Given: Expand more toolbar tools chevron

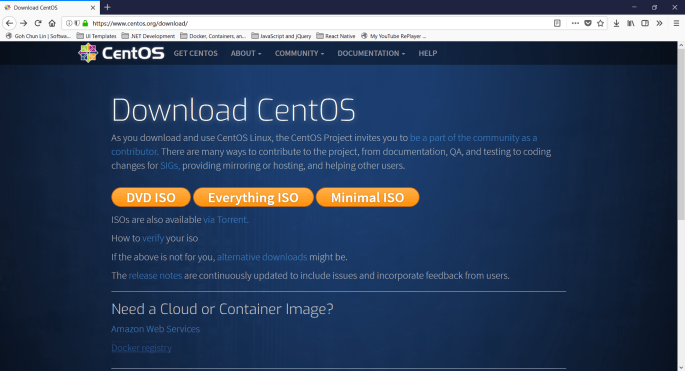Looking at the screenshot, I should tap(659, 23).
